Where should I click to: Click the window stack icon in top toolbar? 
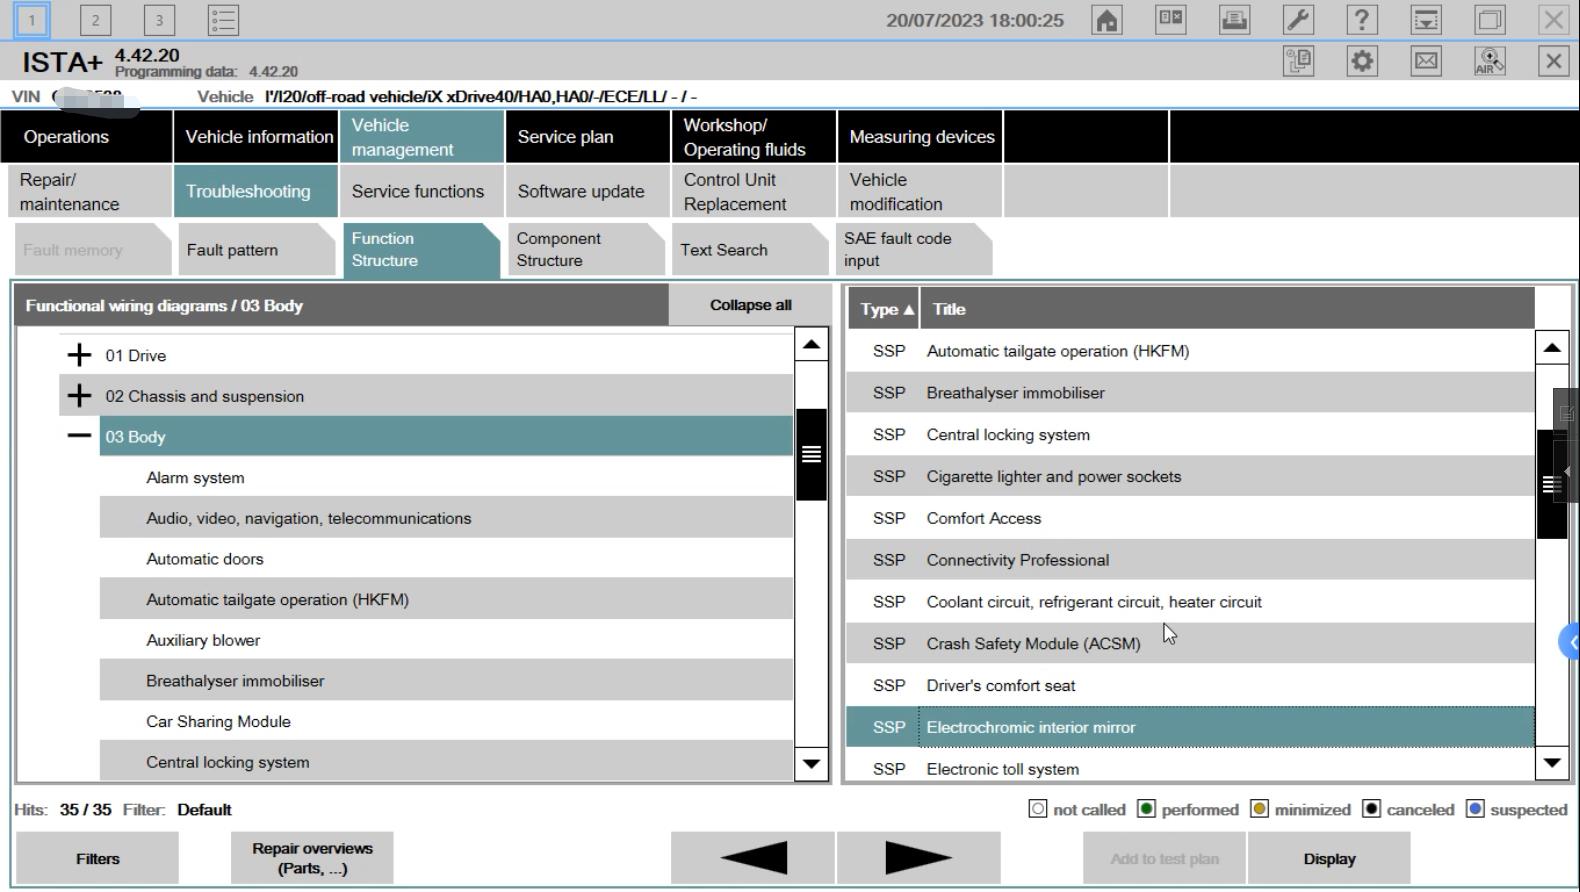(1490, 20)
